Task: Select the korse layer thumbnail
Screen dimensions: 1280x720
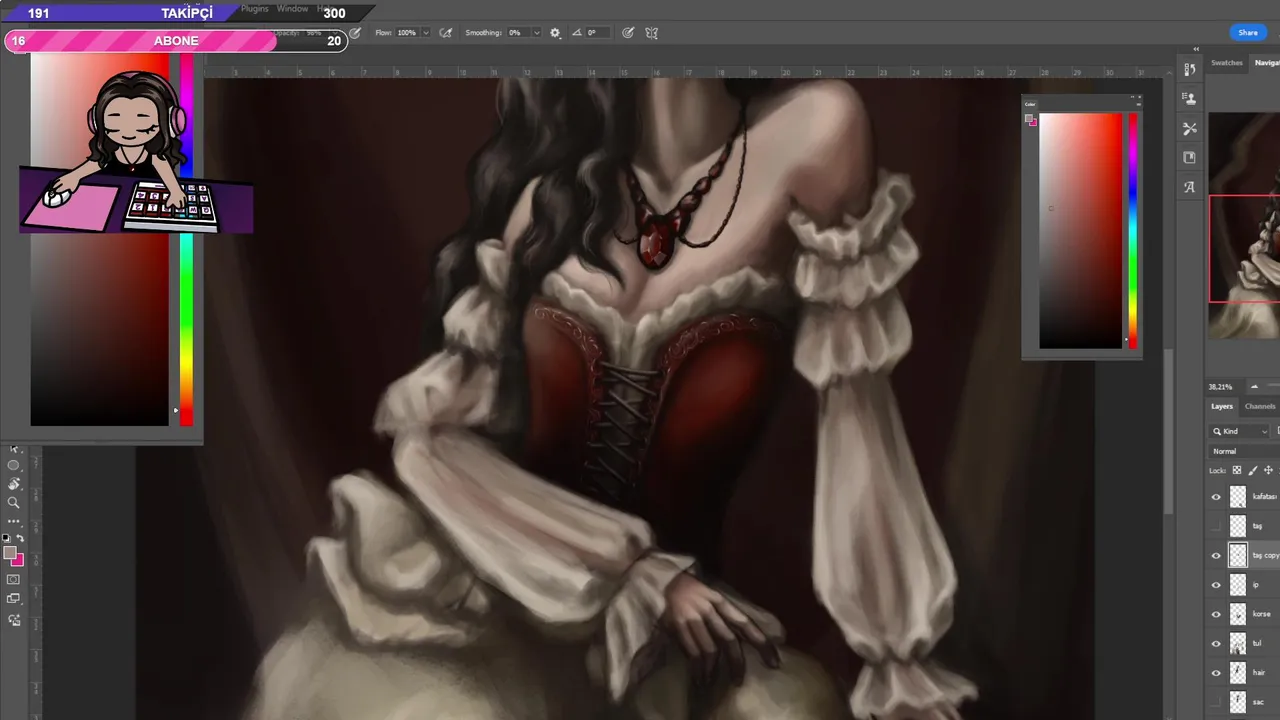Action: coord(1238,614)
